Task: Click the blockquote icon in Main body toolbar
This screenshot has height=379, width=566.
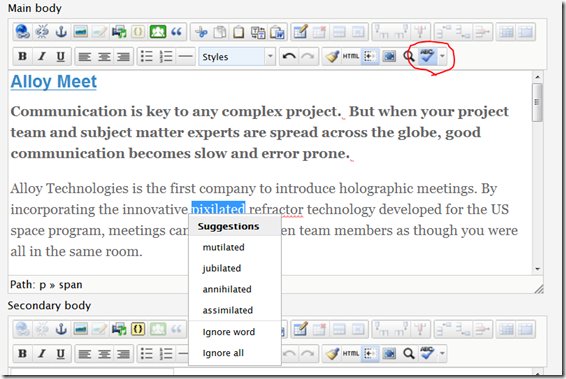Action: 177,32
